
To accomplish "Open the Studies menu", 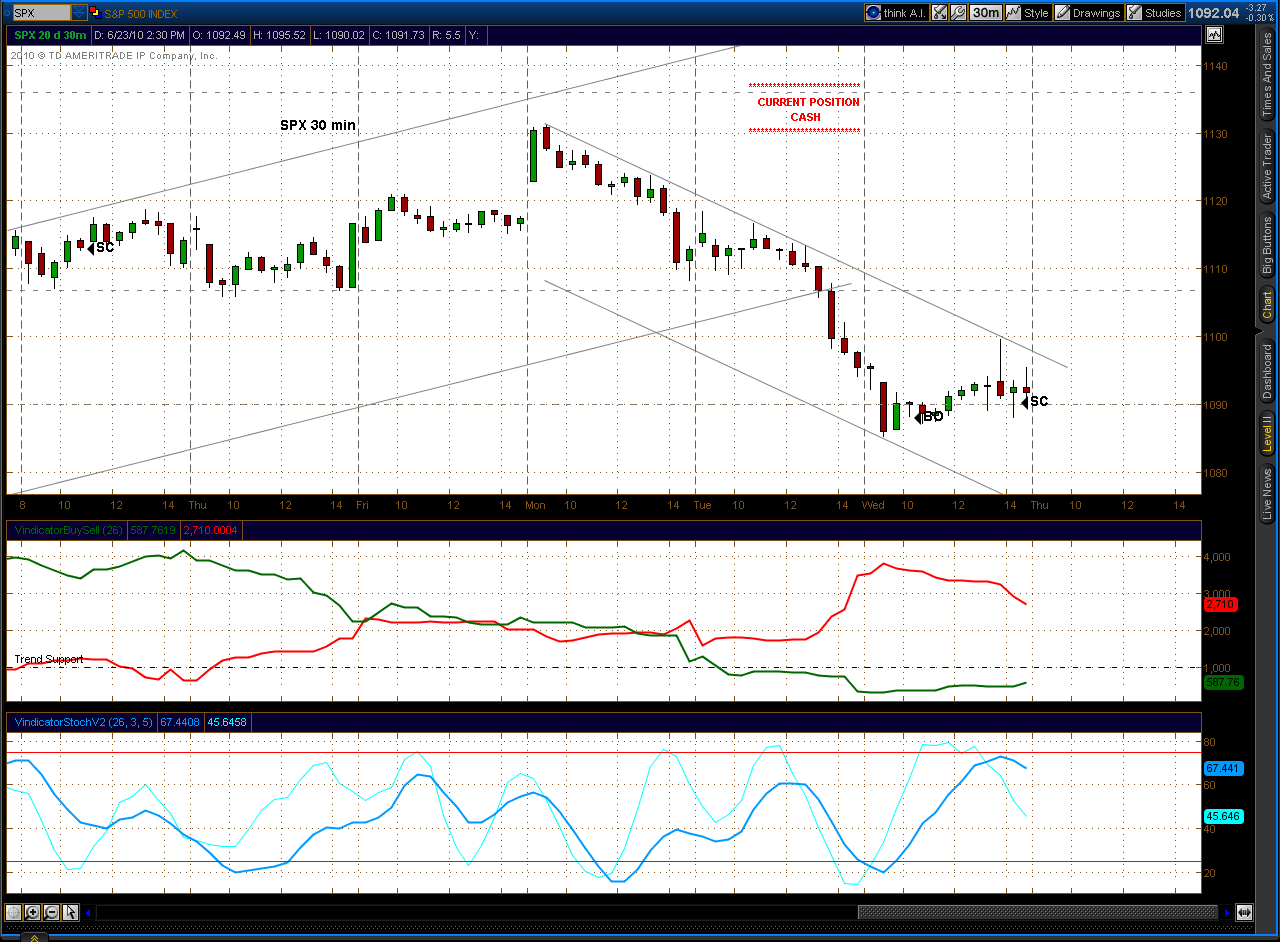I will (x=1154, y=13).
